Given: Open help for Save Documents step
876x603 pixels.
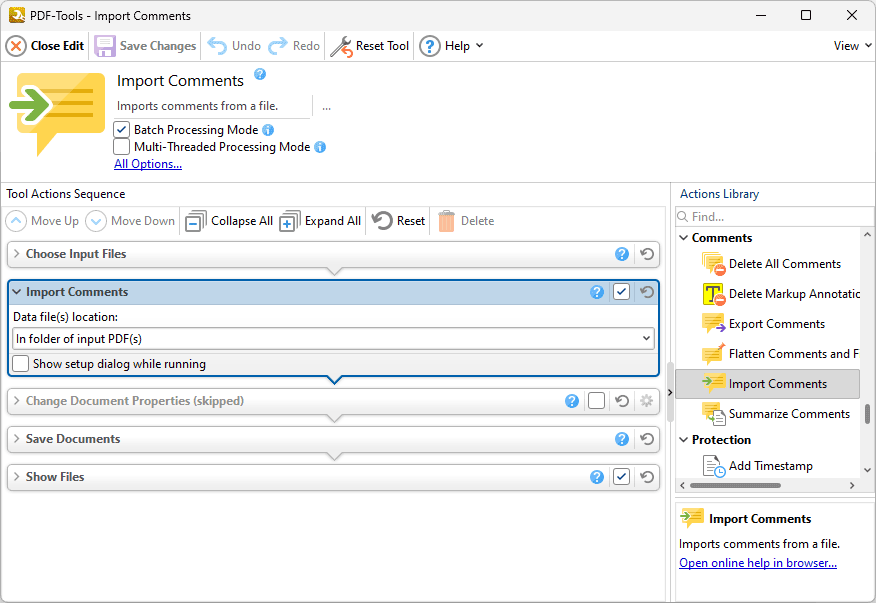Looking at the screenshot, I should click(622, 439).
